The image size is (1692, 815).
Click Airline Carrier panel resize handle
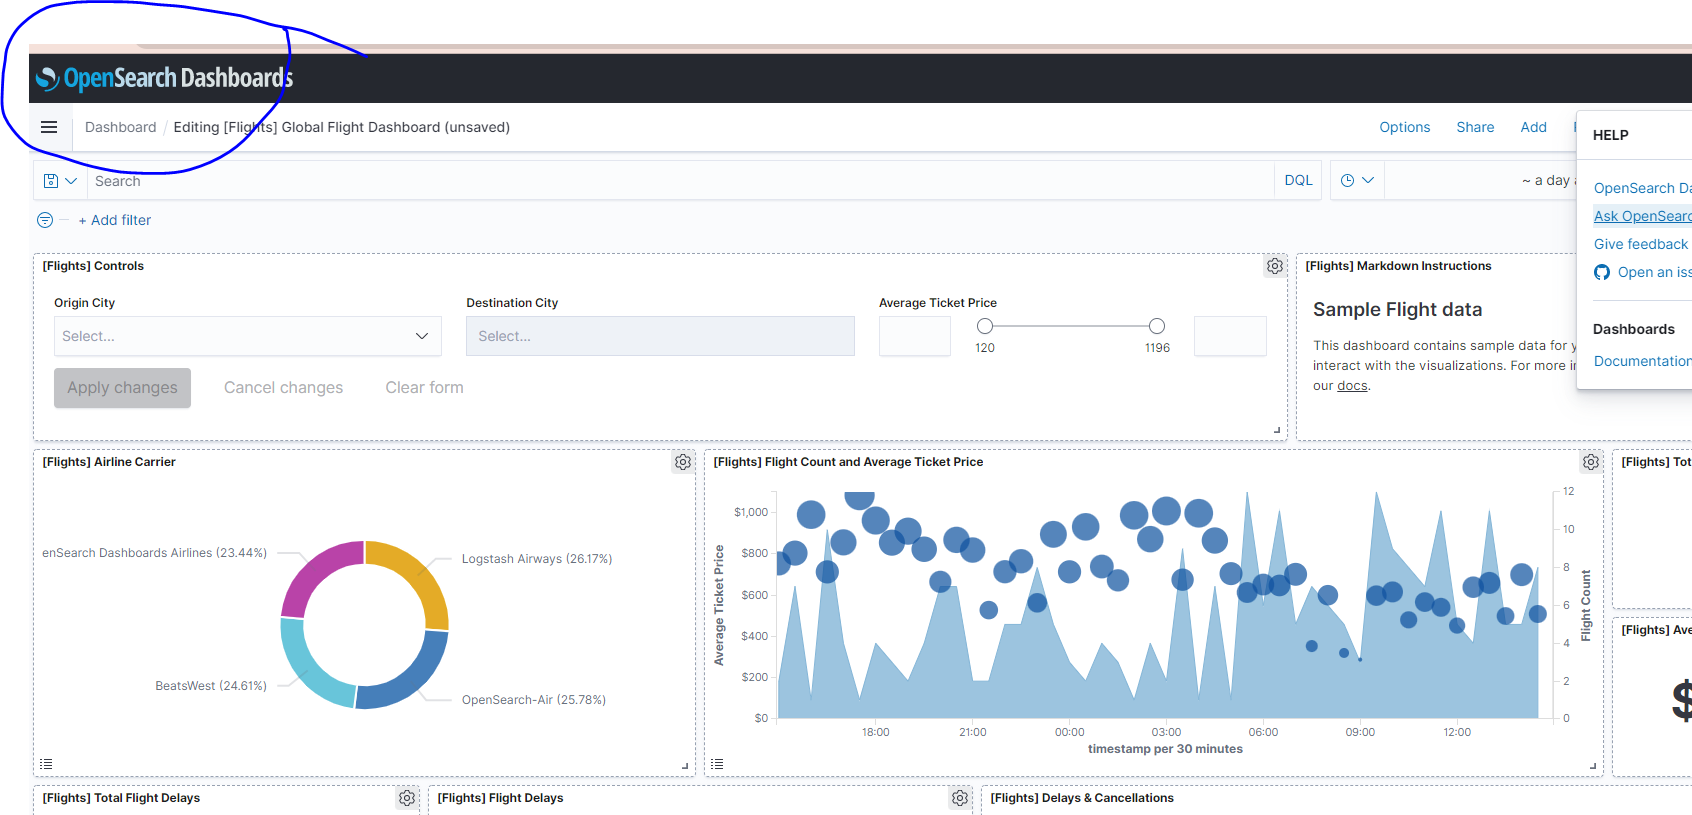tap(685, 766)
